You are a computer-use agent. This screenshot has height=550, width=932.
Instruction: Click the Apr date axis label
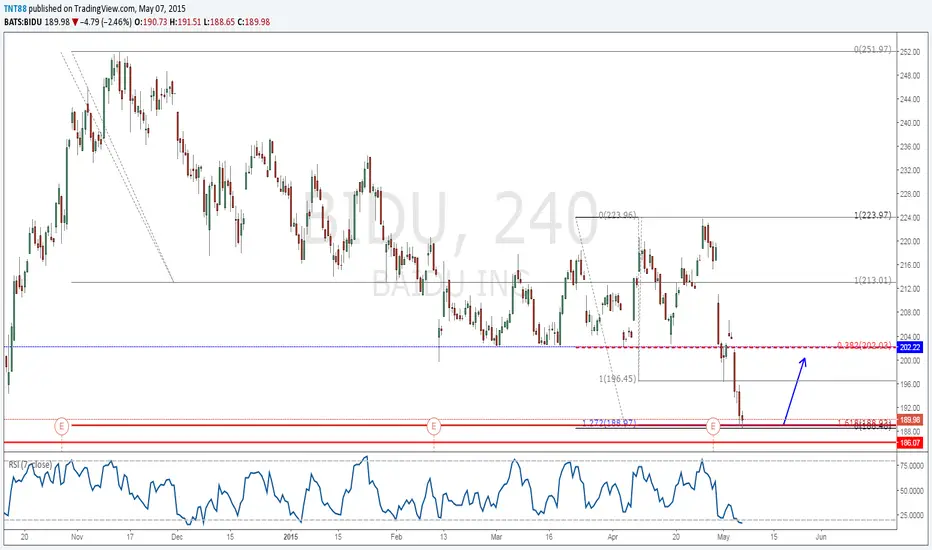click(x=613, y=537)
